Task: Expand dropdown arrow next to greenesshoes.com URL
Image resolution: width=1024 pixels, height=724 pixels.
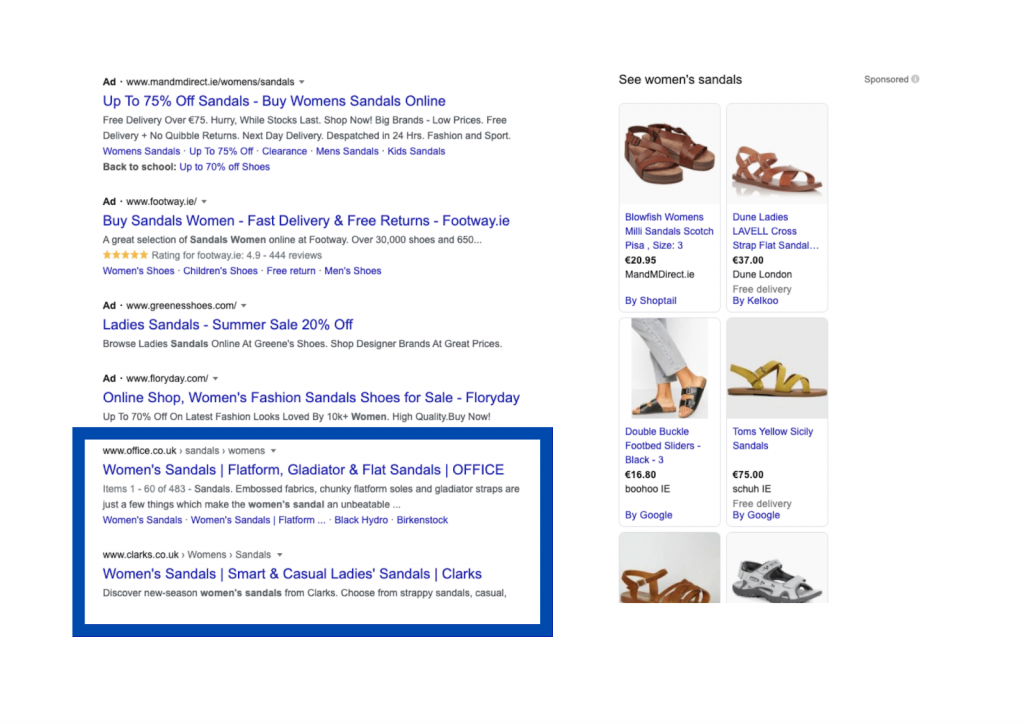Action: pyautogui.click(x=244, y=306)
